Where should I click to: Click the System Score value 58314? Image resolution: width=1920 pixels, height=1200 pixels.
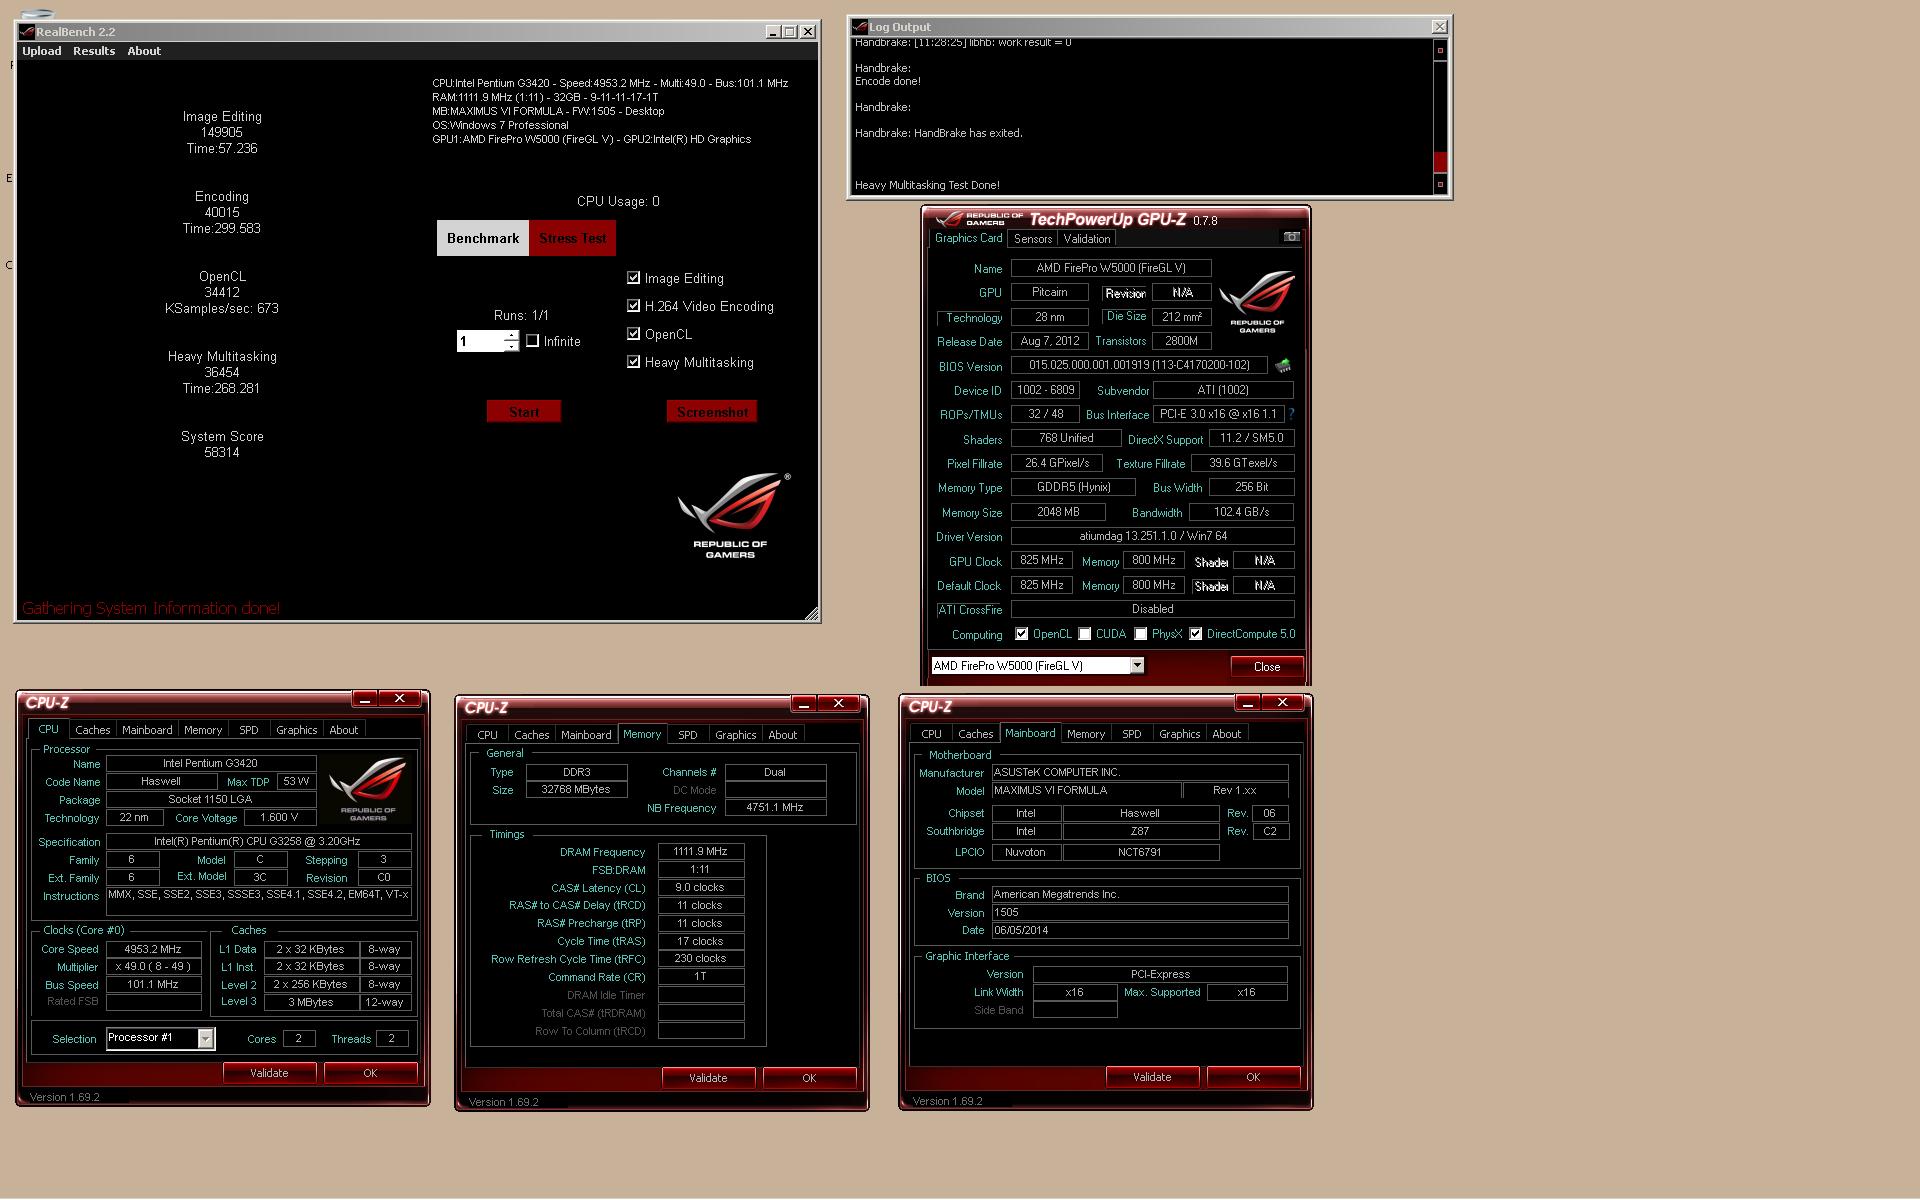(x=222, y=453)
